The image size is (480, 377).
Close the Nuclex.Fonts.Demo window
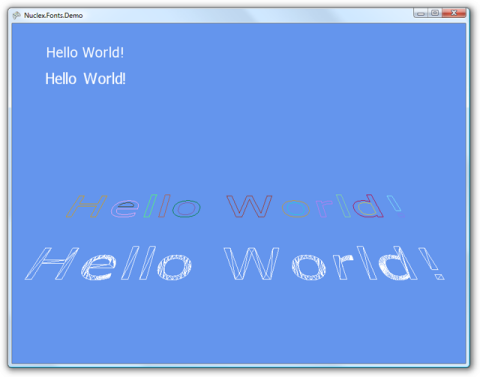[454, 13]
